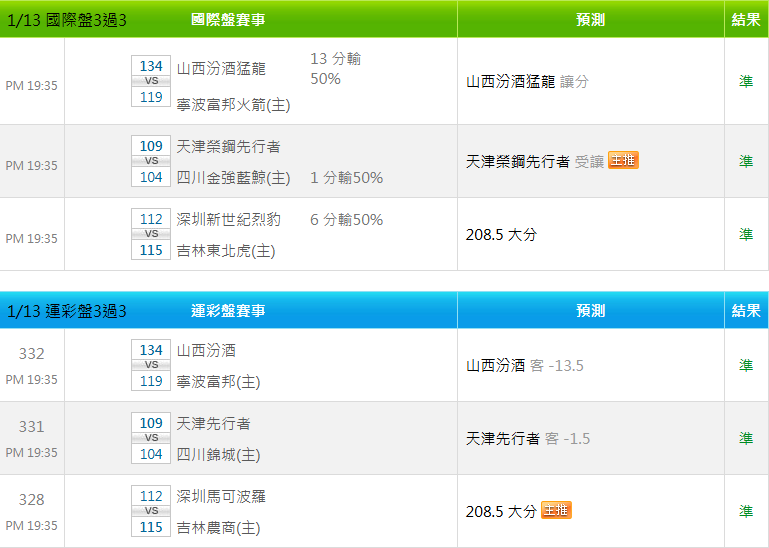The image size is (769, 548).
Task: Click the 預測 header in the 國際盤 table
Action: coord(590,20)
